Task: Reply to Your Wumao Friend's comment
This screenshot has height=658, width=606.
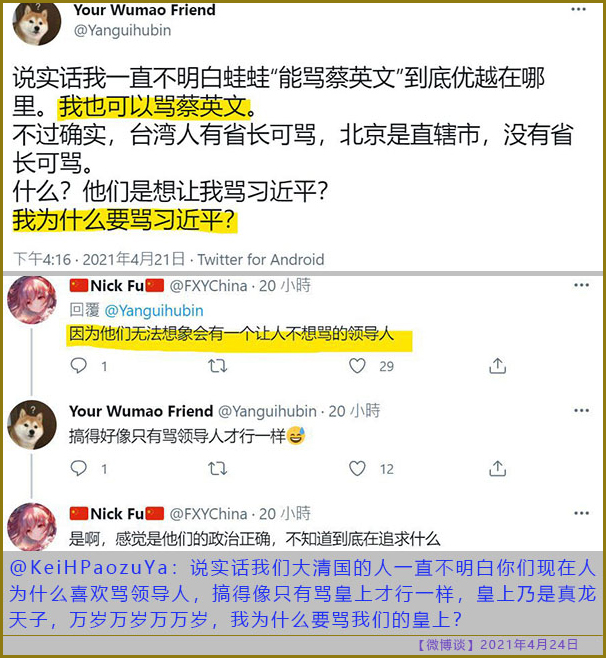Action: click(x=78, y=468)
